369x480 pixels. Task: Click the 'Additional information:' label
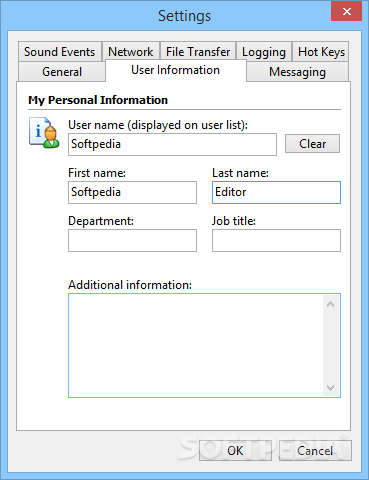coord(130,285)
